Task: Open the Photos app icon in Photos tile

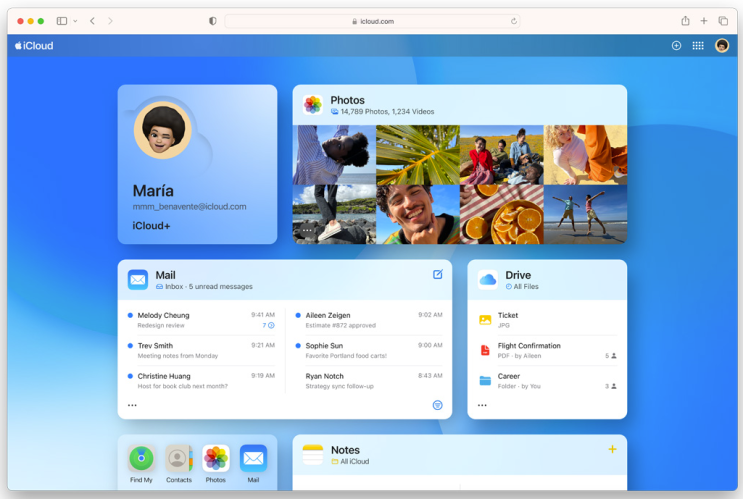Action: point(313,105)
